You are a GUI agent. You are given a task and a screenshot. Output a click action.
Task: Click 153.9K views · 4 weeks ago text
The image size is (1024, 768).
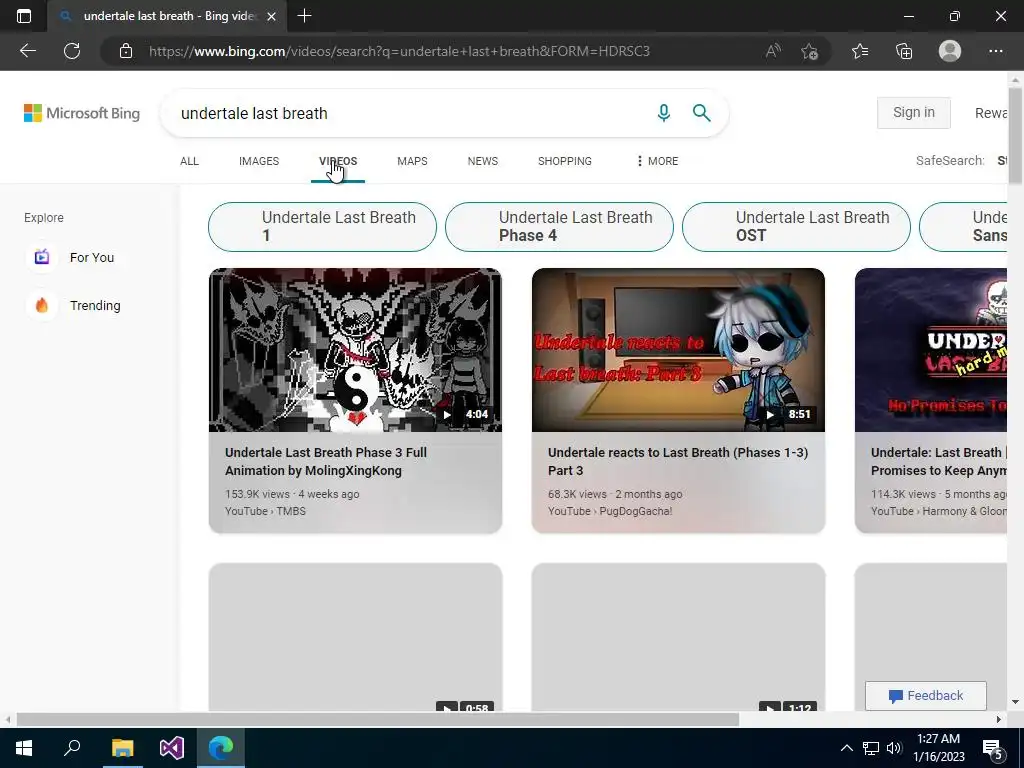click(292, 494)
